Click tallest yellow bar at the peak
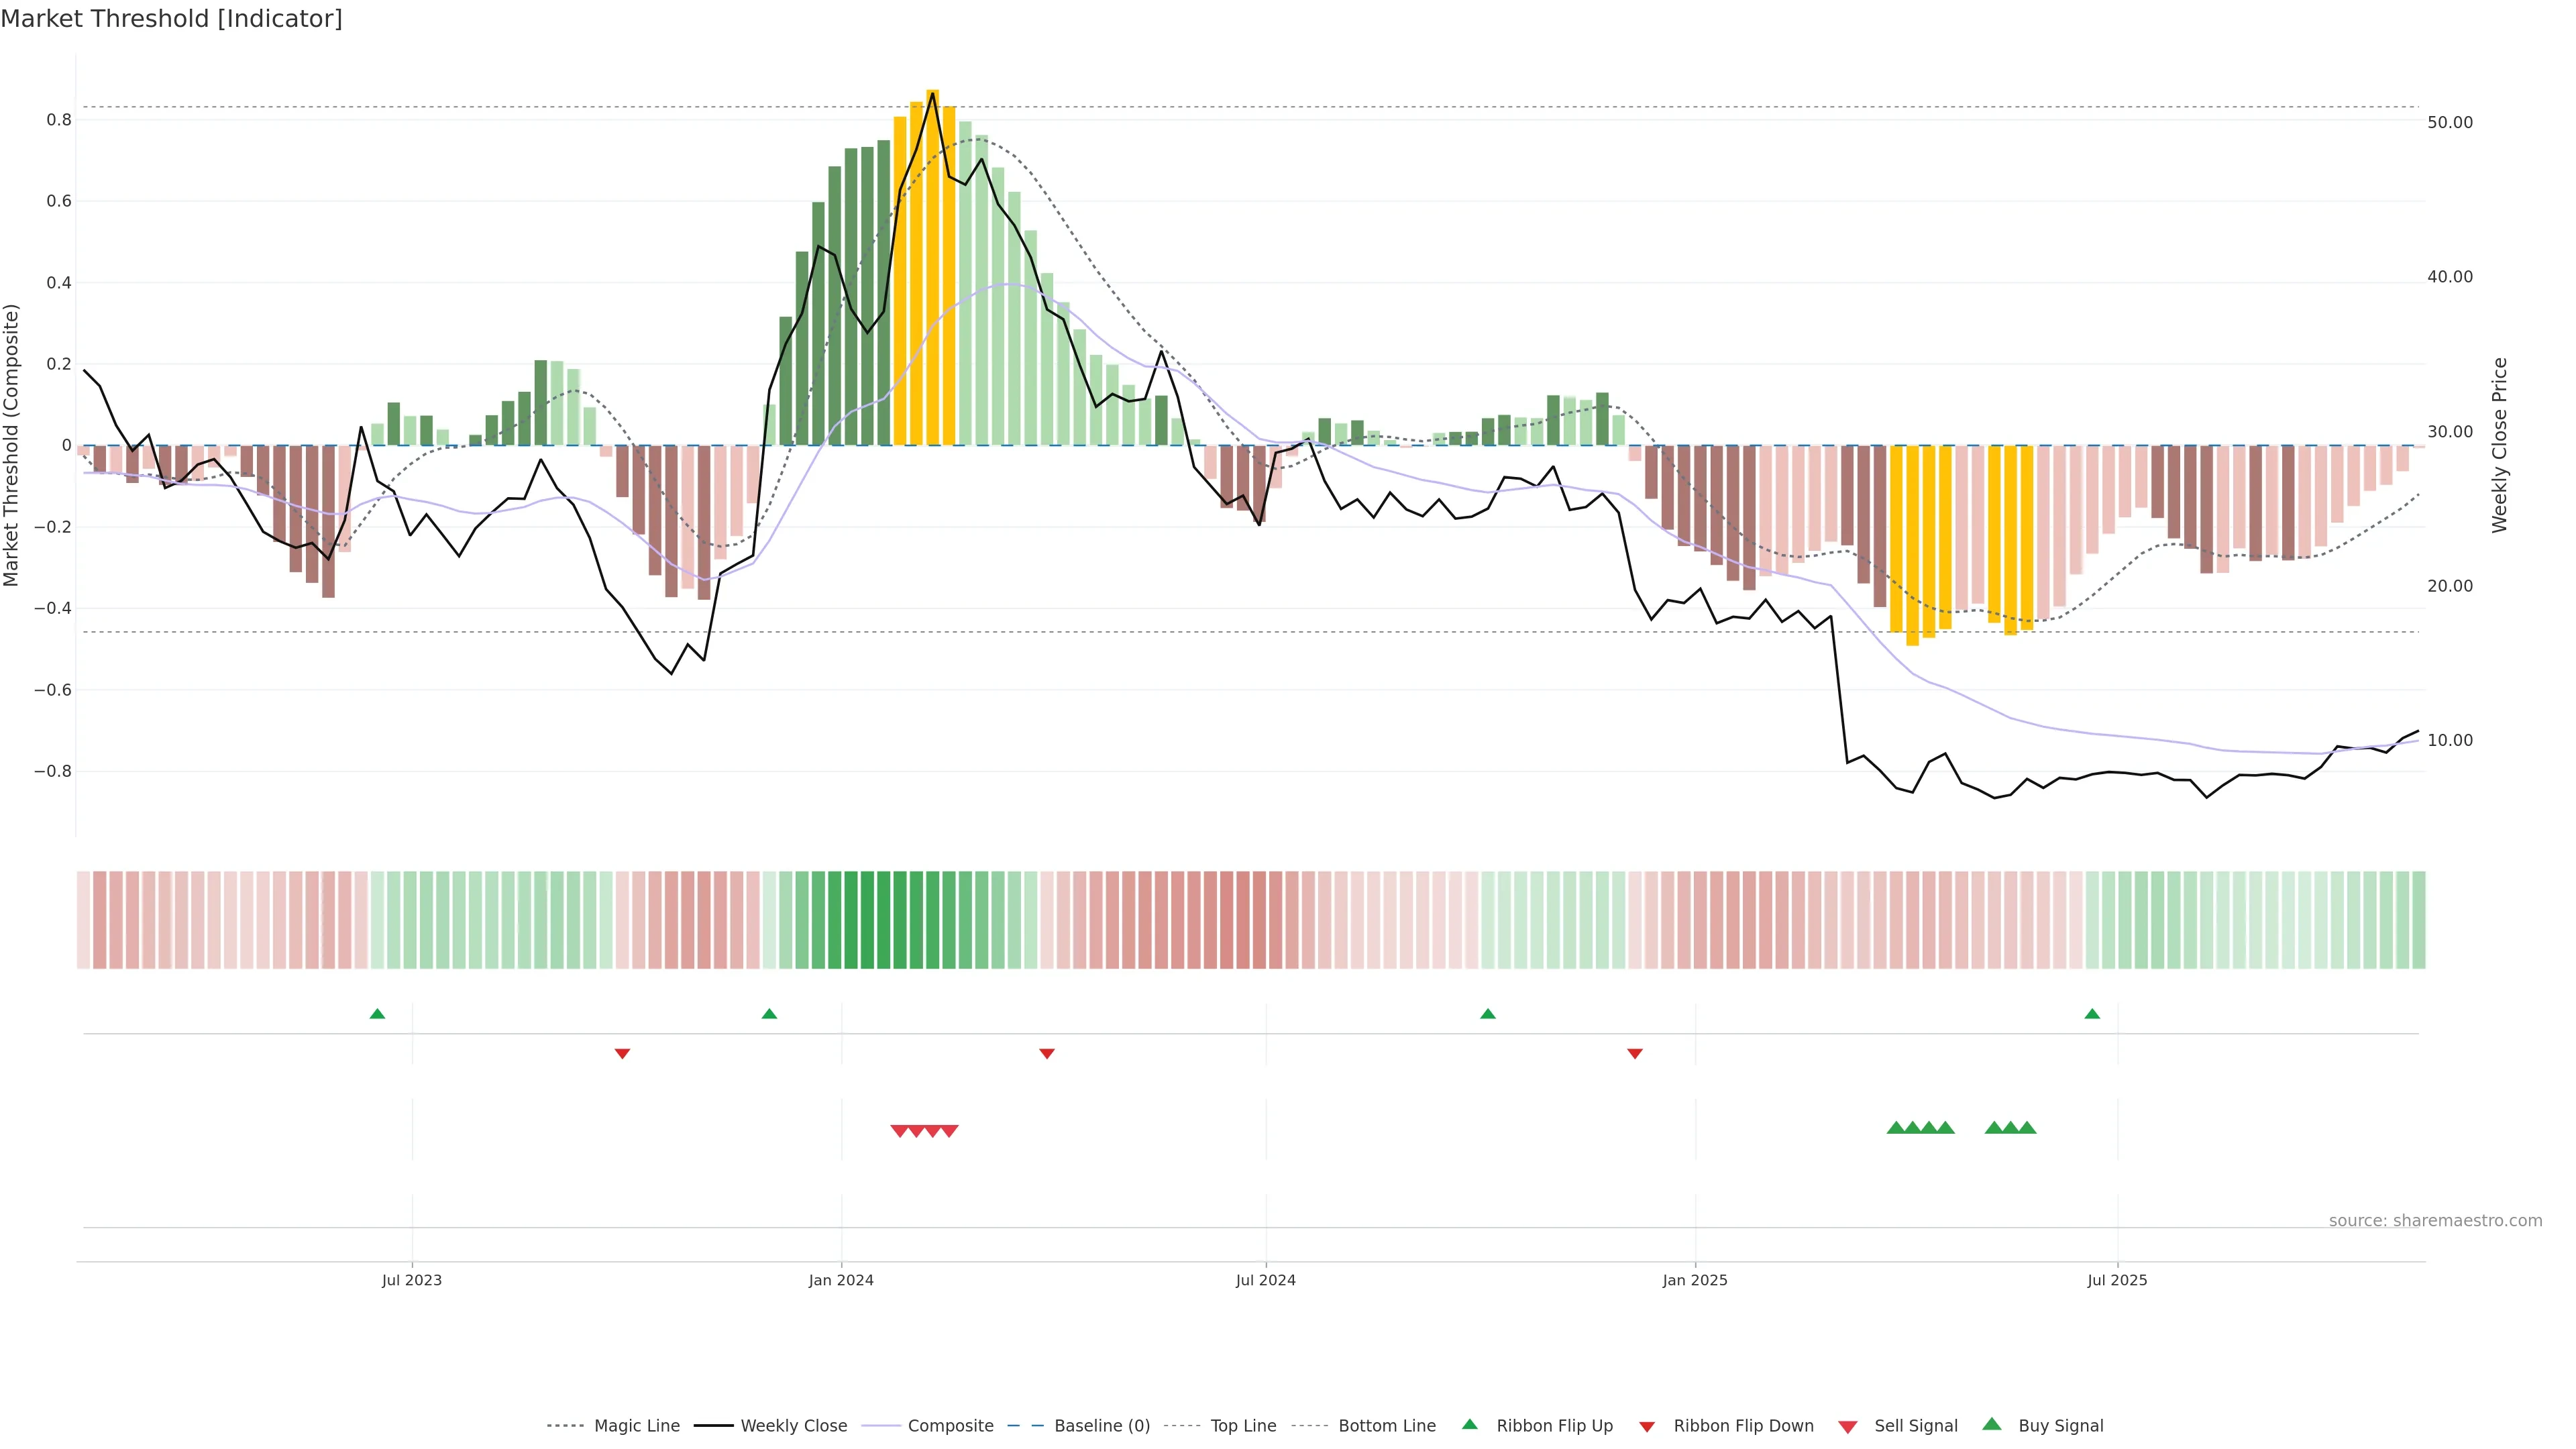Image resolution: width=2576 pixels, height=1449 pixels. (x=932, y=260)
